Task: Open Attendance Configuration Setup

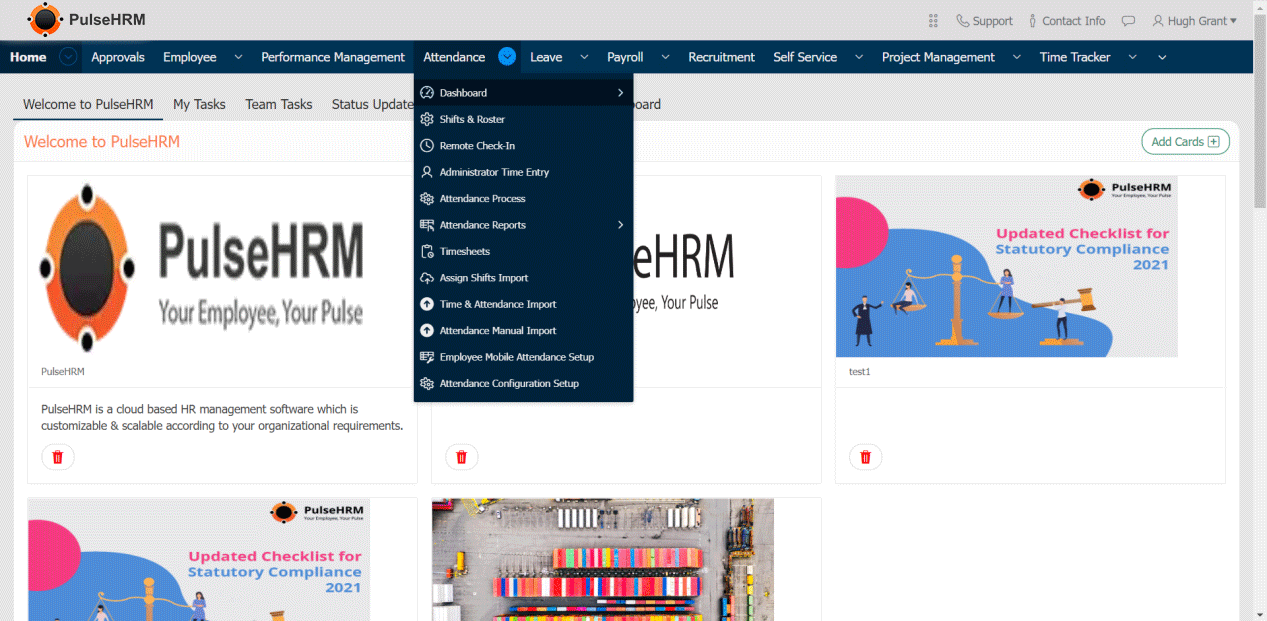Action: point(509,384)
